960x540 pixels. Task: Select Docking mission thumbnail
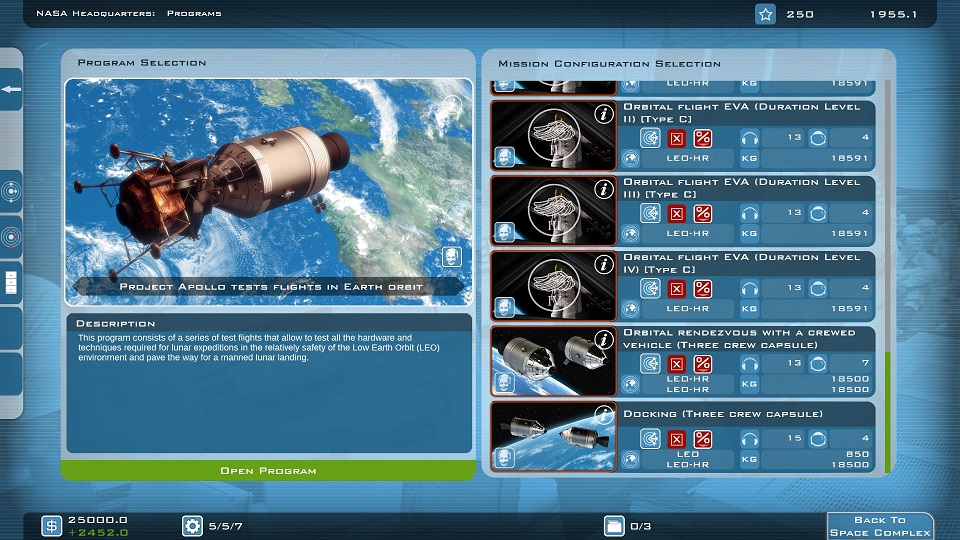553,437
